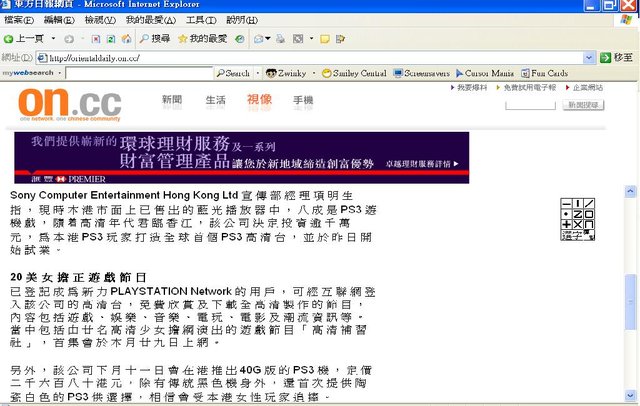Click the Smiley Central toolbar button
This screenshot has height=406, width=640.
tap(354, 73)
